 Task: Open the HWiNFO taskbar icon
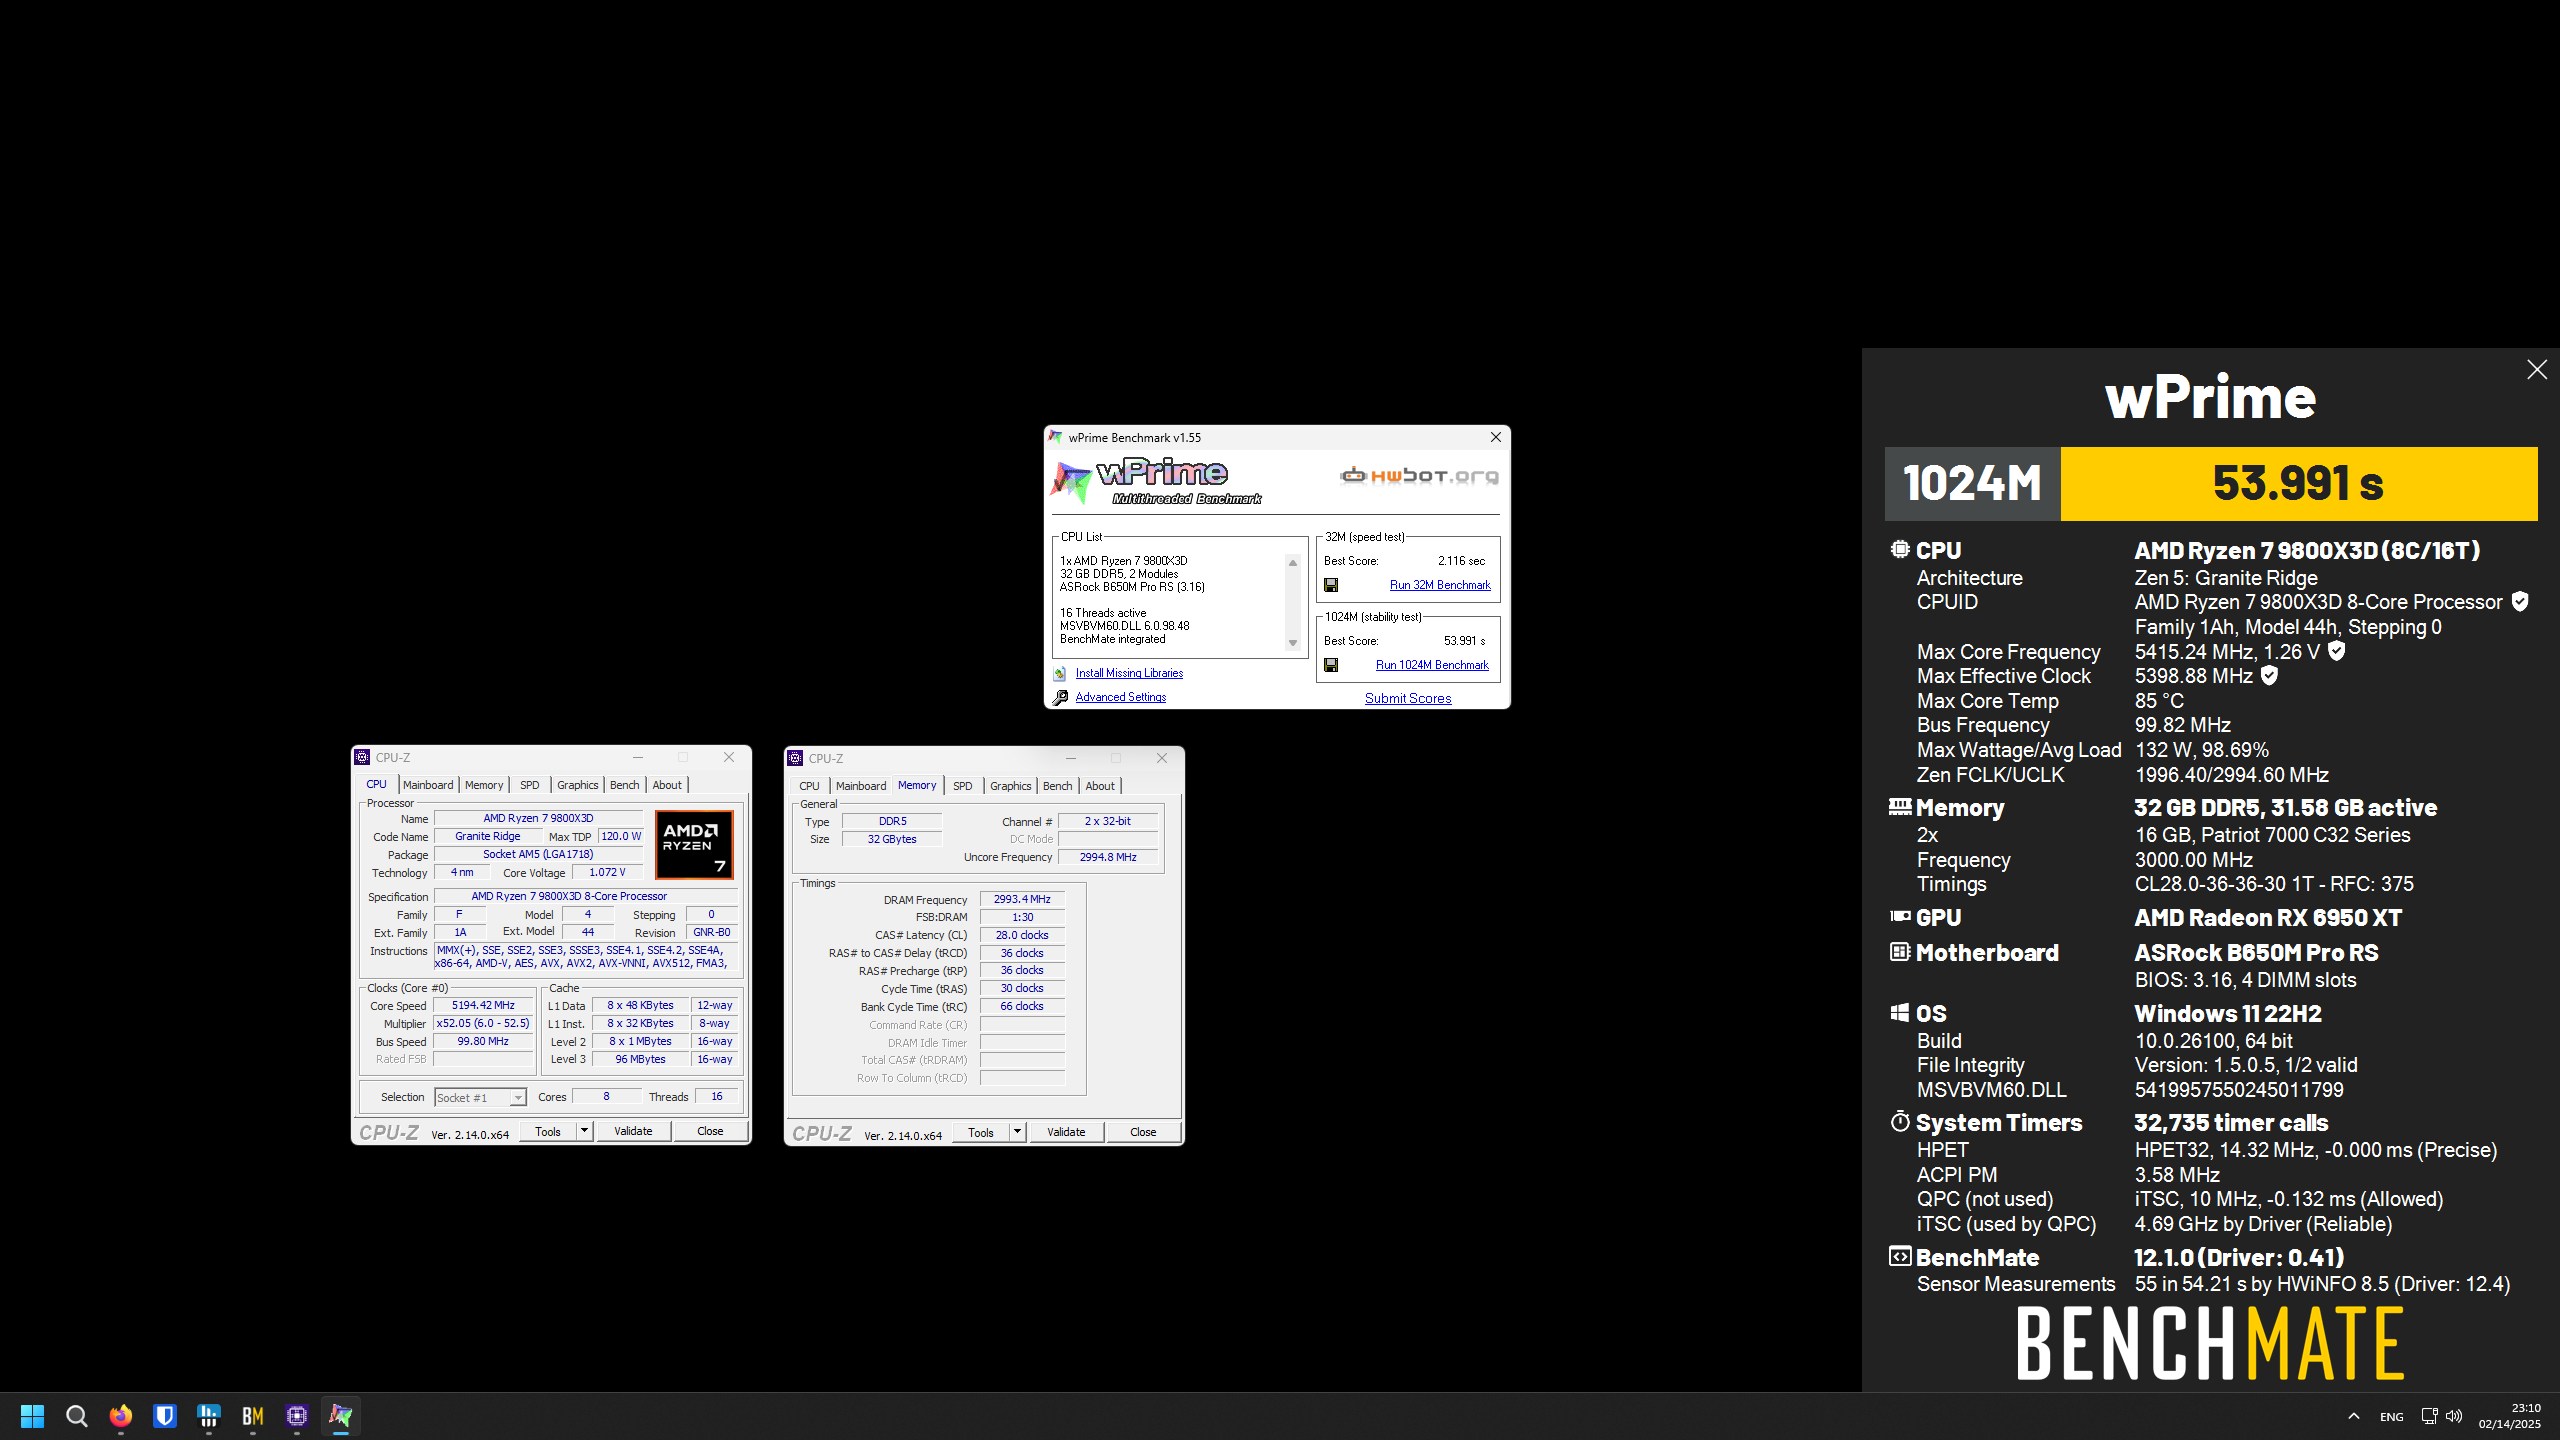coord(208,1416)
